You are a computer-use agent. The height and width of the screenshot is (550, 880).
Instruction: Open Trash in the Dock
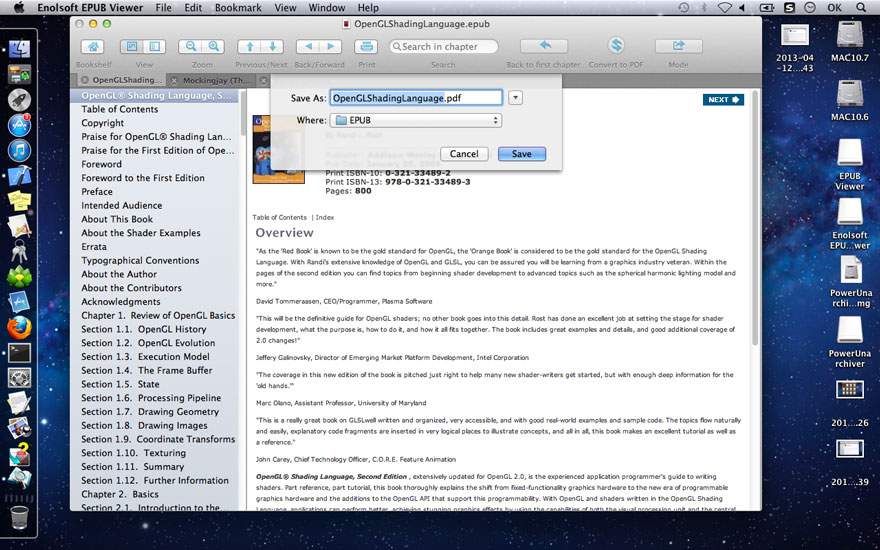(19, 517)
